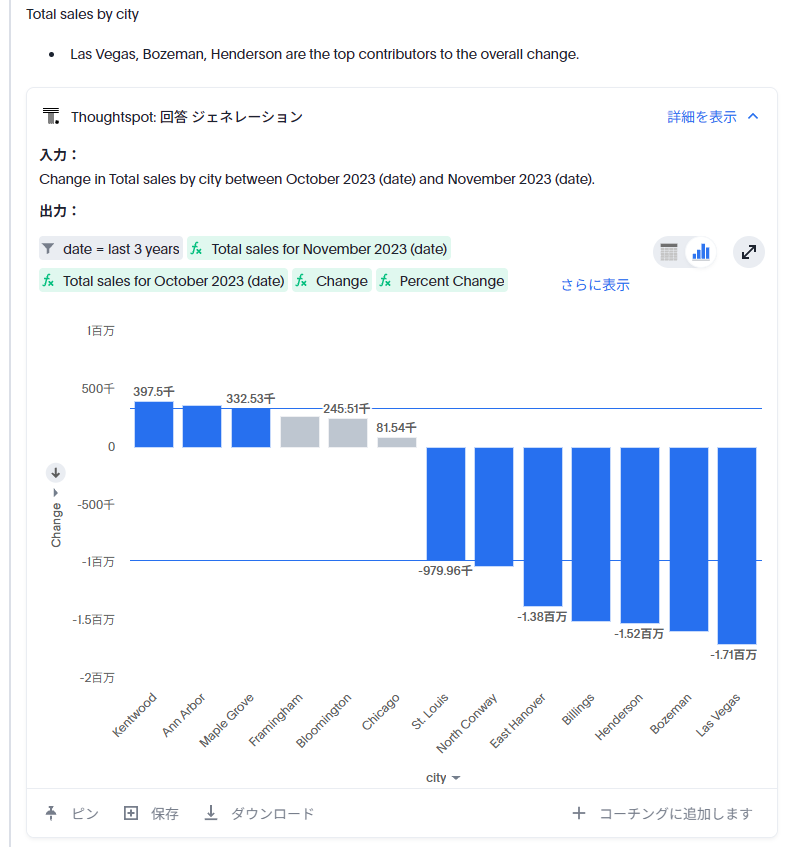Screen dimensions: 788x847
Task: Click the Percent Change formula chip
Action: tap(441, 281)
